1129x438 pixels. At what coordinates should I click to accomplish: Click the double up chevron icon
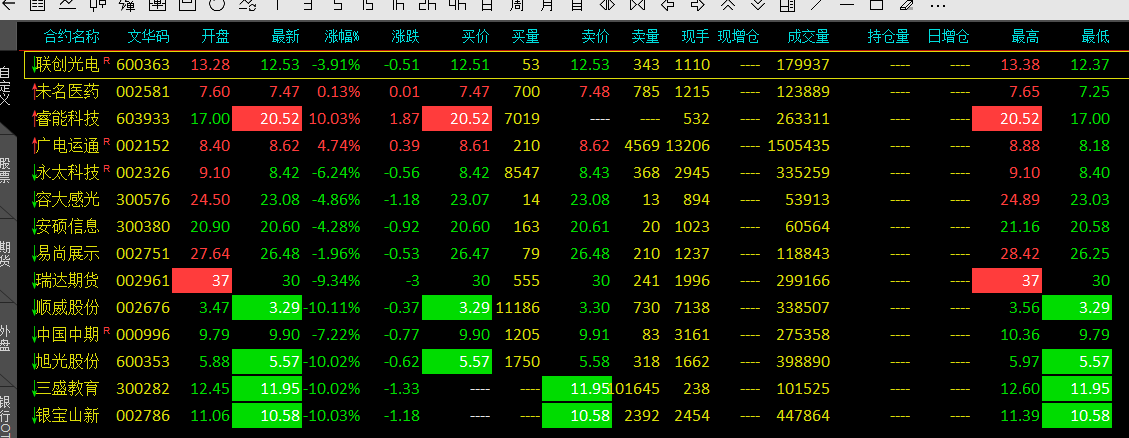coord(726,5)
